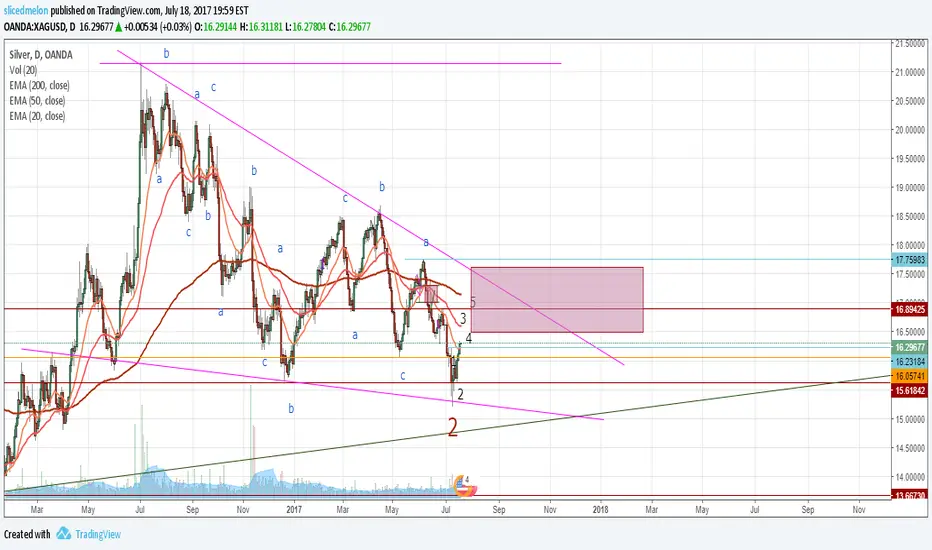
Task: Click the 20.00000 price axis label
Action: pyautogui.click(x=910, y=130)
